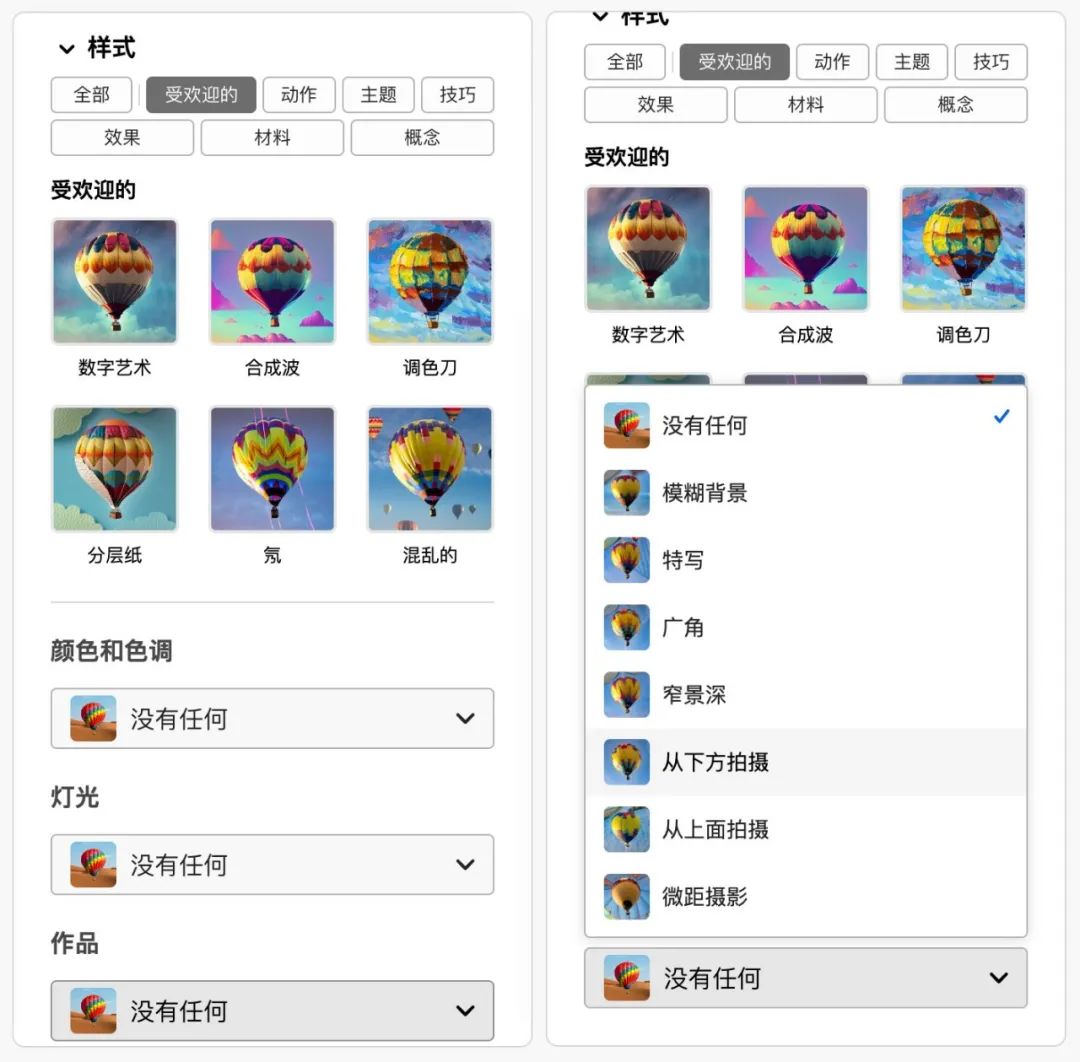Click the 概念 filter button in right panel
The height and width of the screenshot is (1062, 1080).
coord(955,105)
